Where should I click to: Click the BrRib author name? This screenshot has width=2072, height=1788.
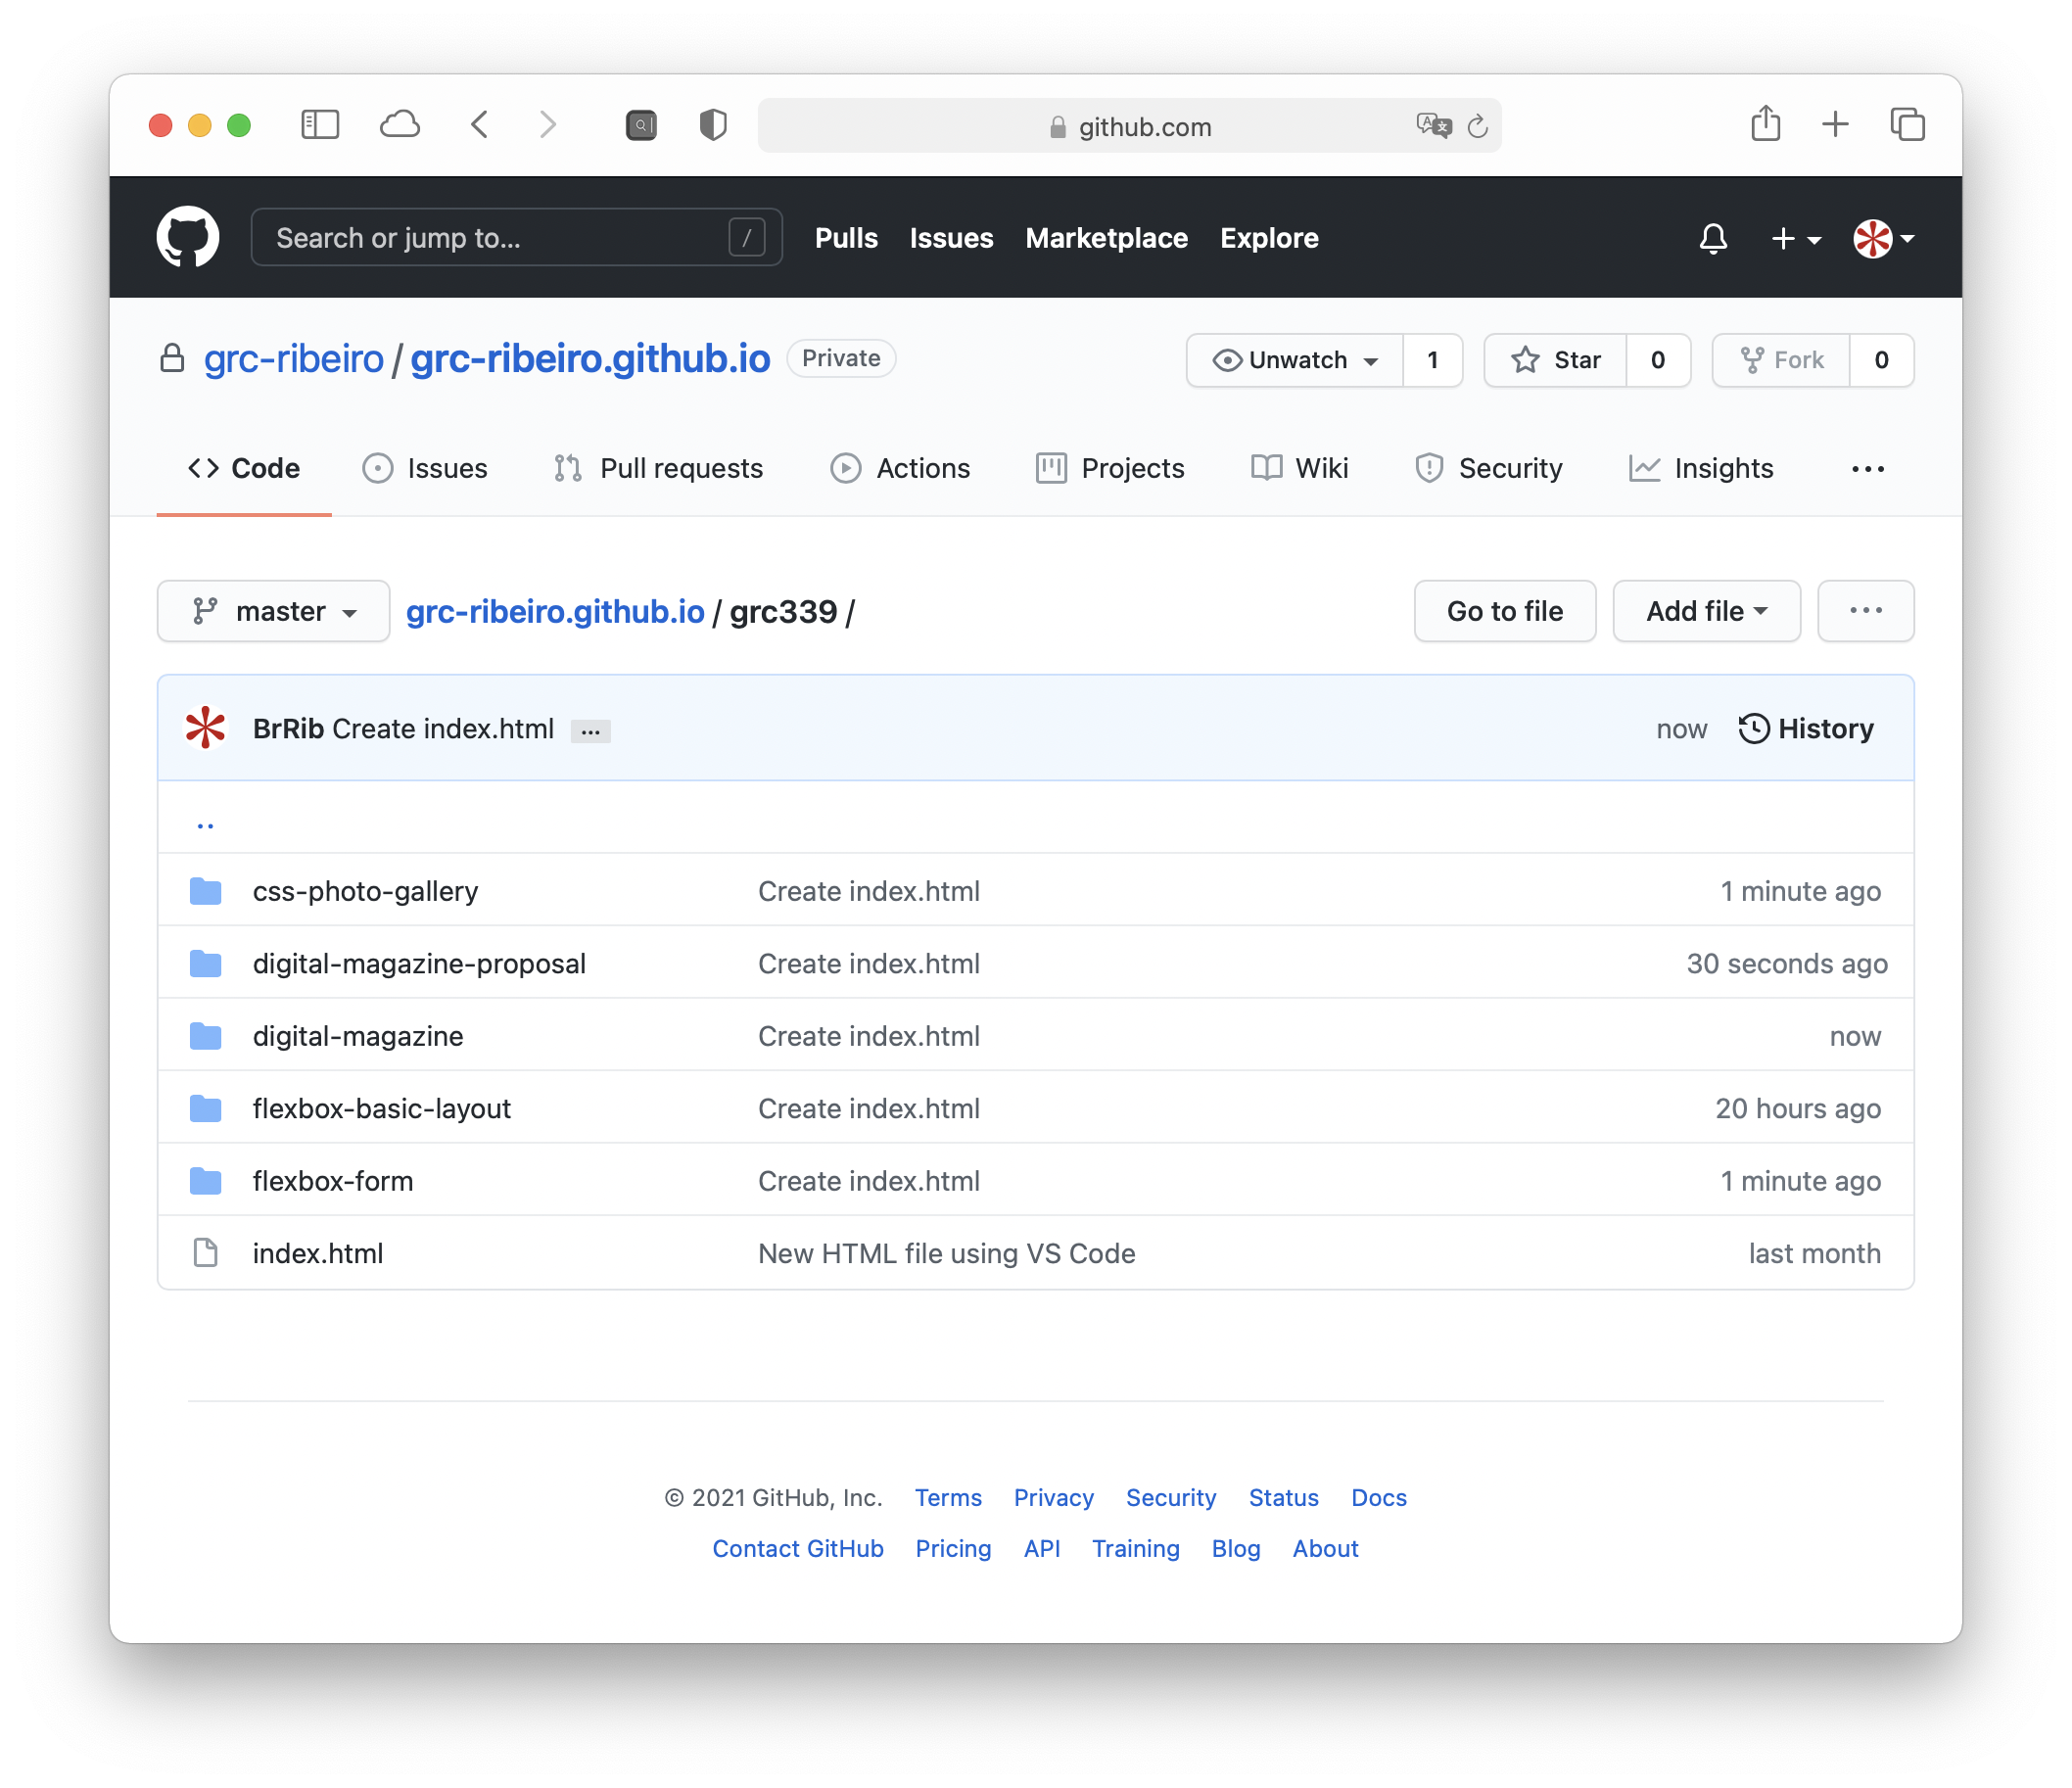pyautogui.click(x=288, y=728)
